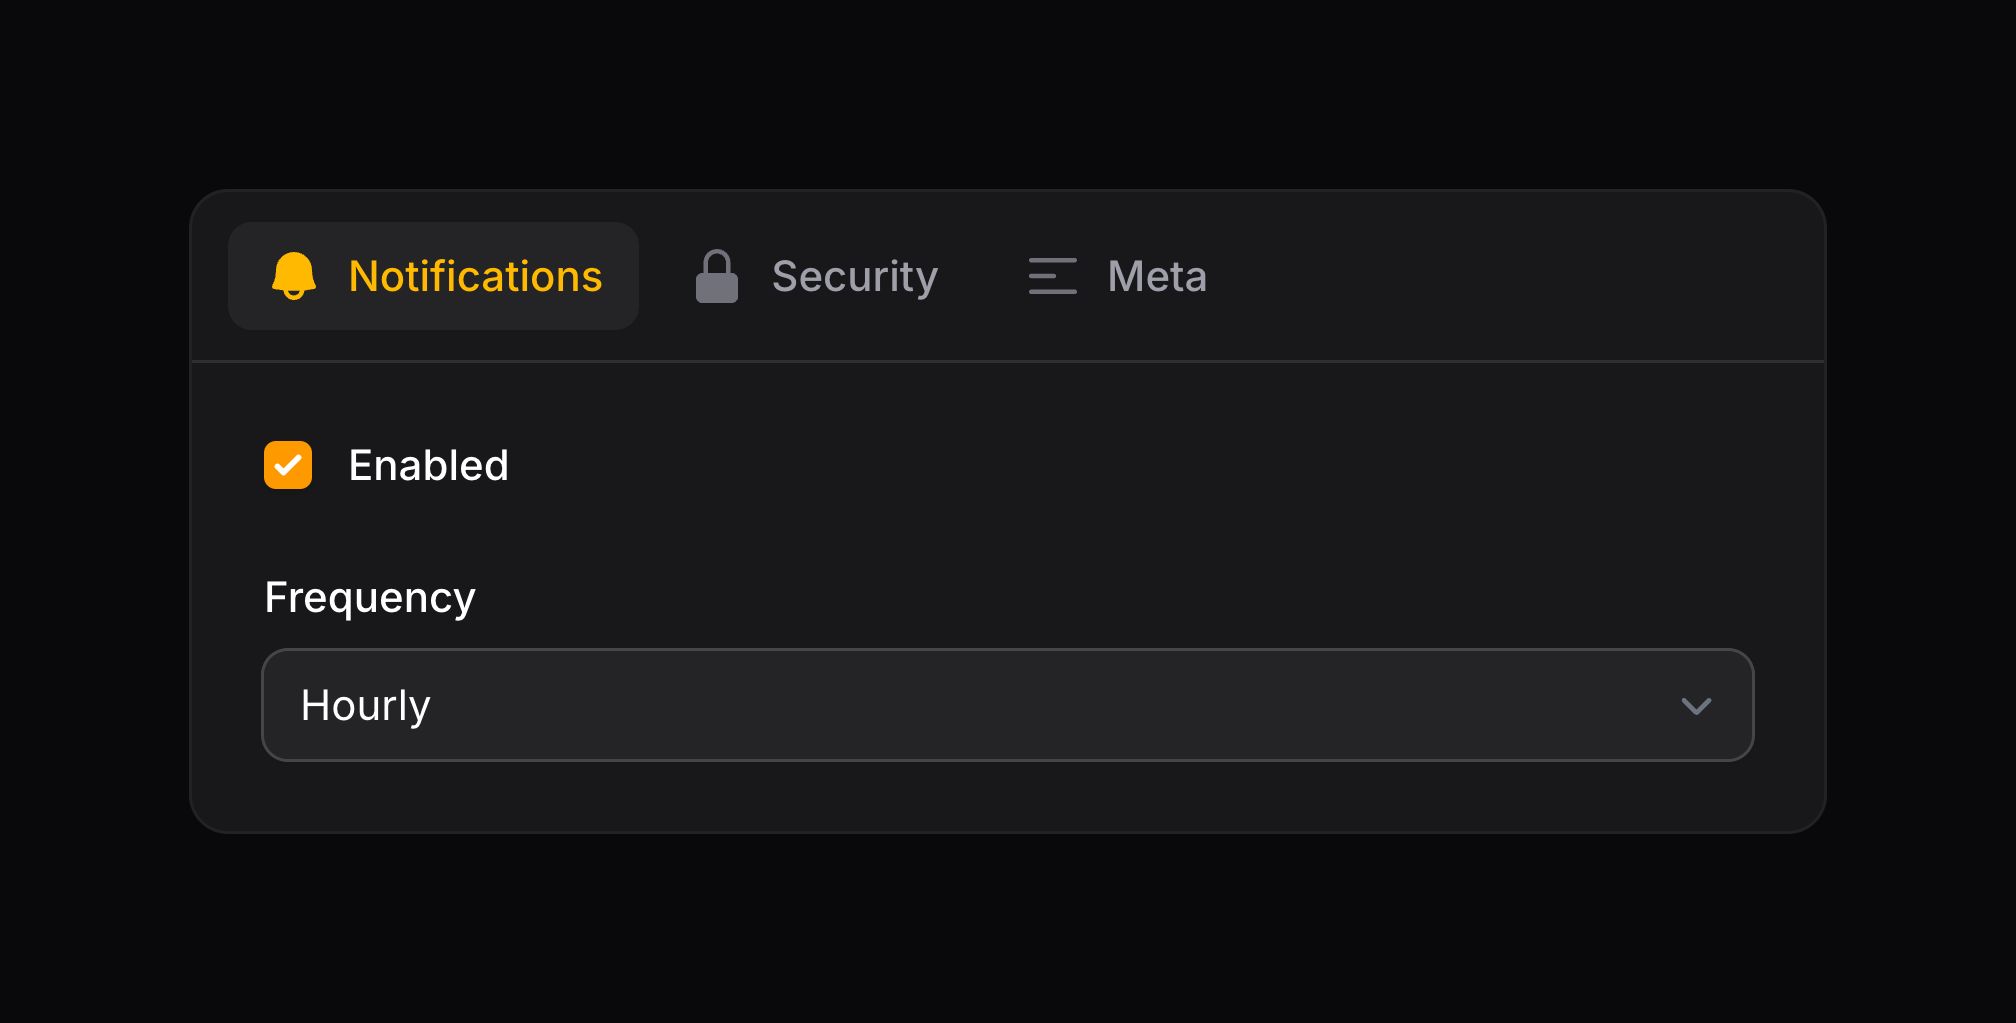Click the Frequency heading

[369, 596]
